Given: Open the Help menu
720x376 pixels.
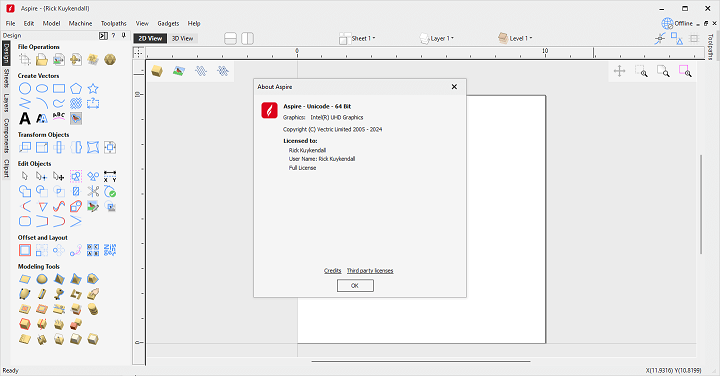Looking at the screenshot, I should click(x=194, y=23).
